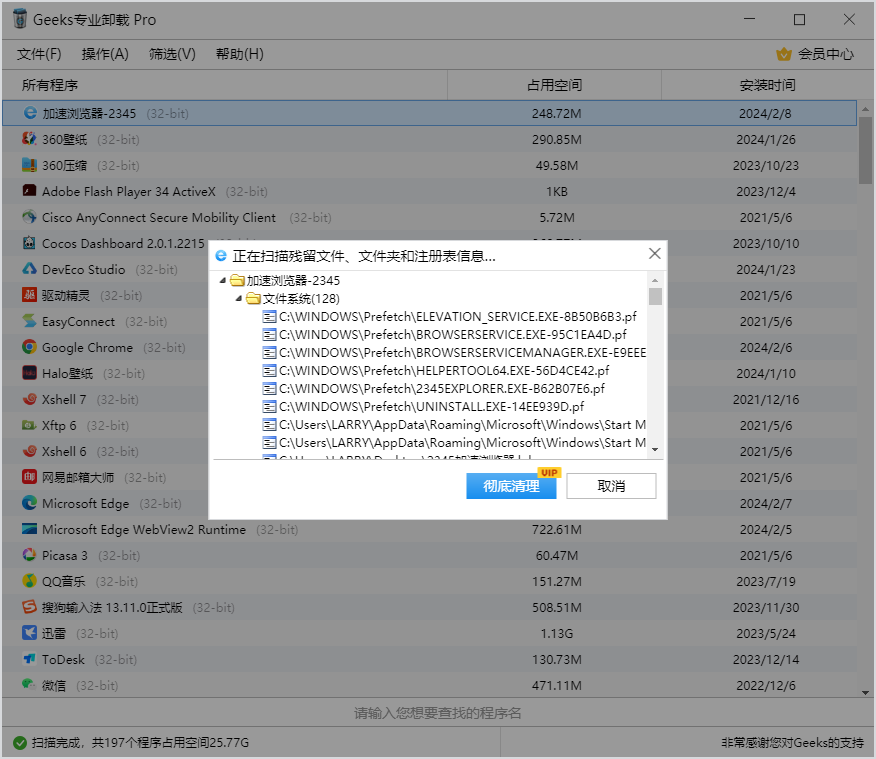The image size is (876, 759).
Task: Select the Microsoft Edge WebView2 Runtime row
Action: (x=429, y=529)
